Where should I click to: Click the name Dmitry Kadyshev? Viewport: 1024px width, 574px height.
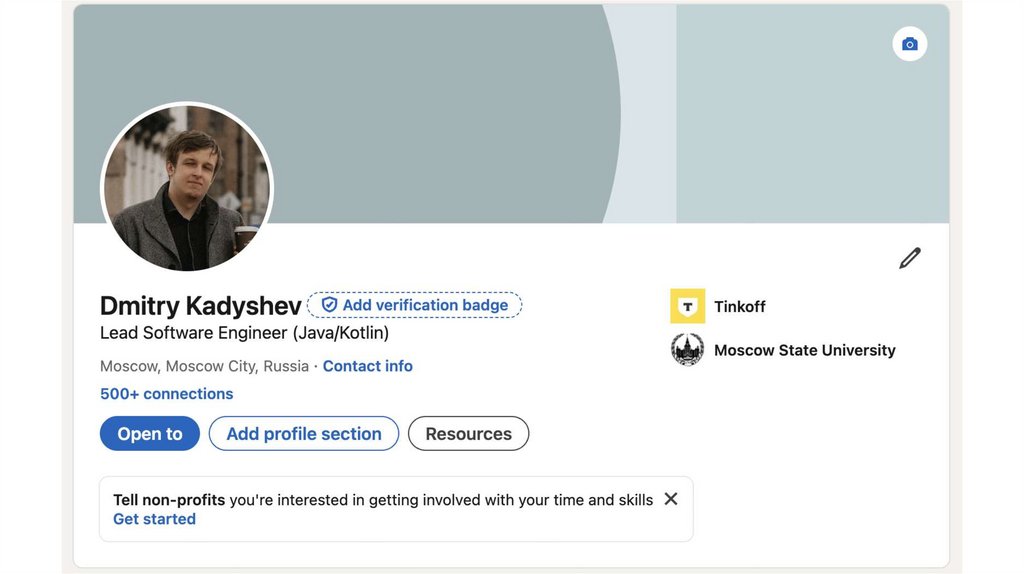200,305
